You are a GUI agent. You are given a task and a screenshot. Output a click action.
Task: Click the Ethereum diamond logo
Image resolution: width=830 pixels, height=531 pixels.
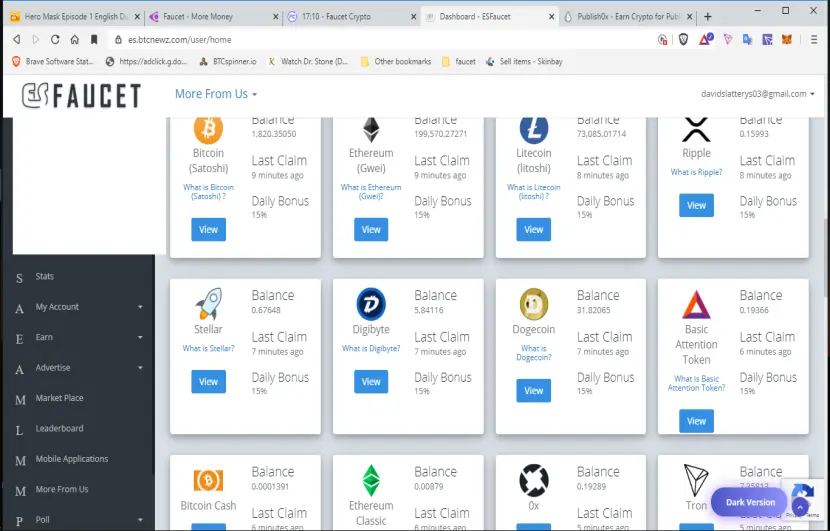pyautogui.click(x=371, y=130)
